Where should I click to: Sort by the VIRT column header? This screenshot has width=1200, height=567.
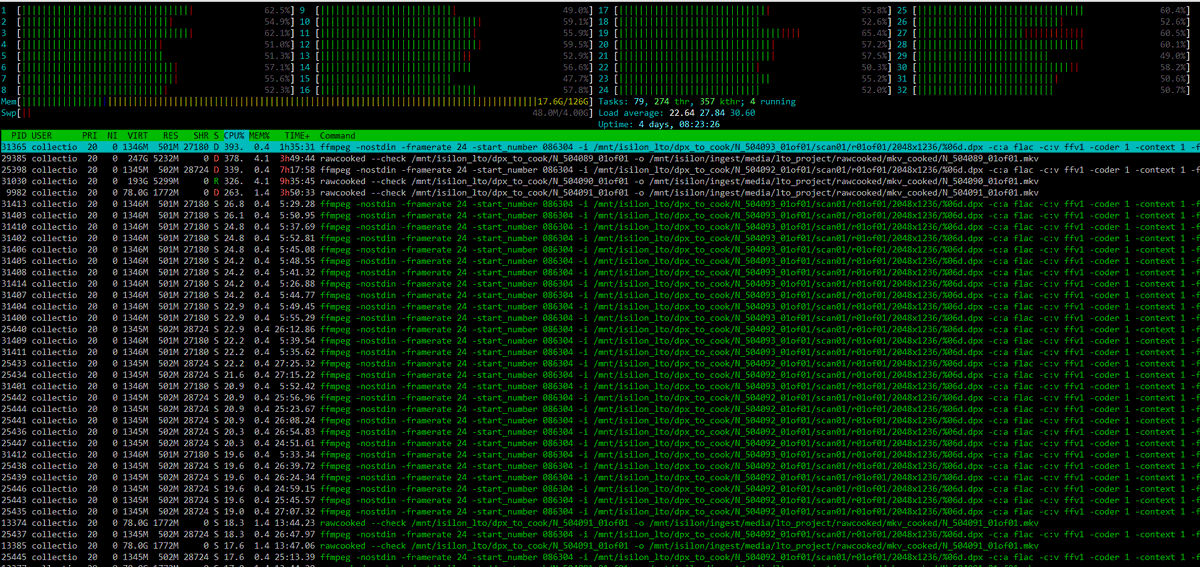click(137, 135)
